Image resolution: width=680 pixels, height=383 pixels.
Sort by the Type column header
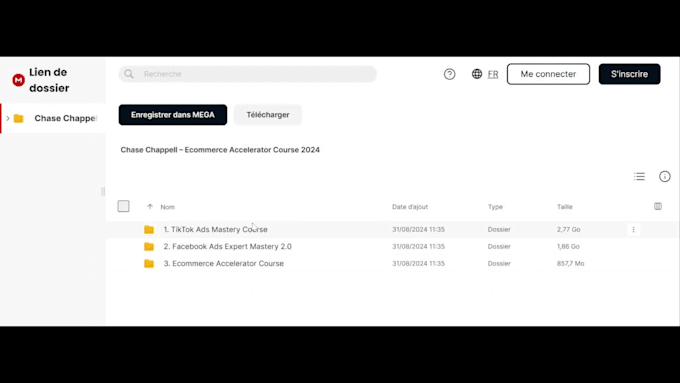tap(495, 207)
